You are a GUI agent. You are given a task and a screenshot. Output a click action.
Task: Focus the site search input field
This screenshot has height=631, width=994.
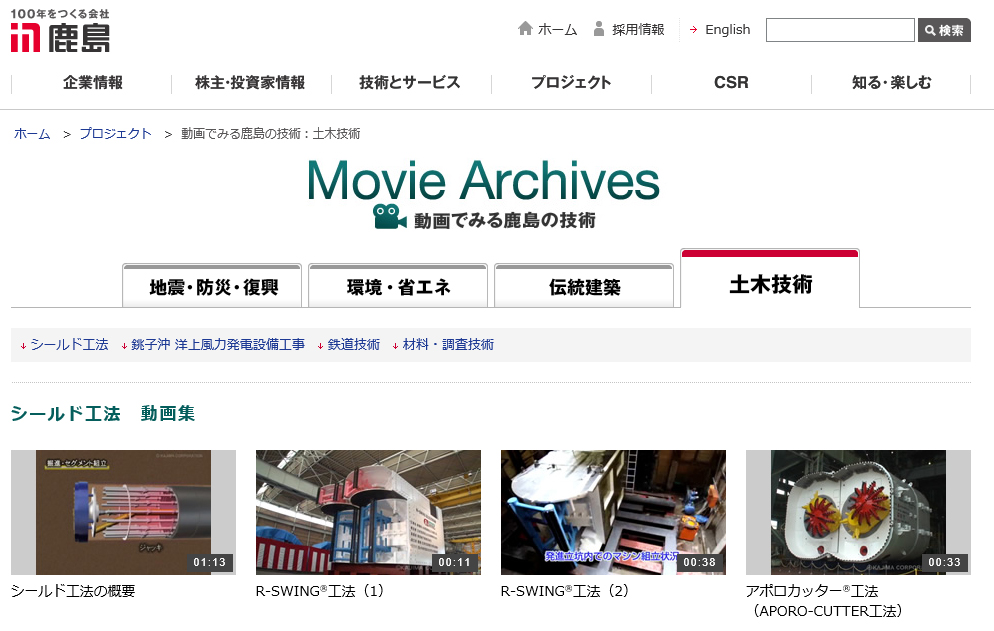click(x=840, y=30)
